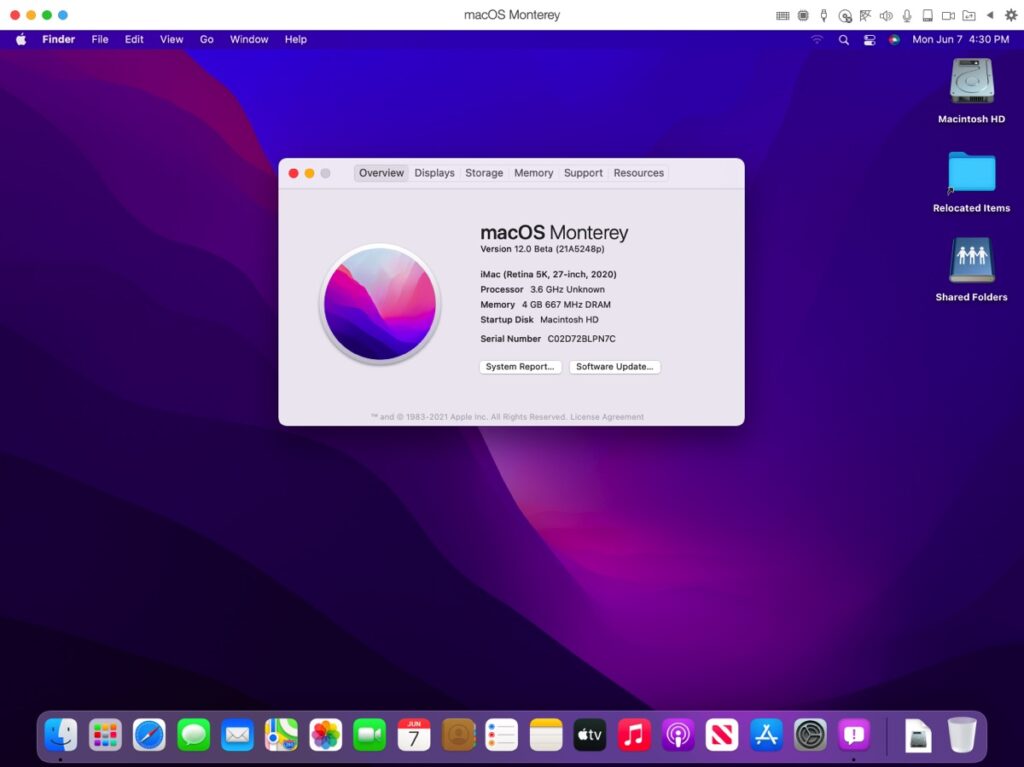Open the Finder menu

pyautogui.click(x=59, y=39)
